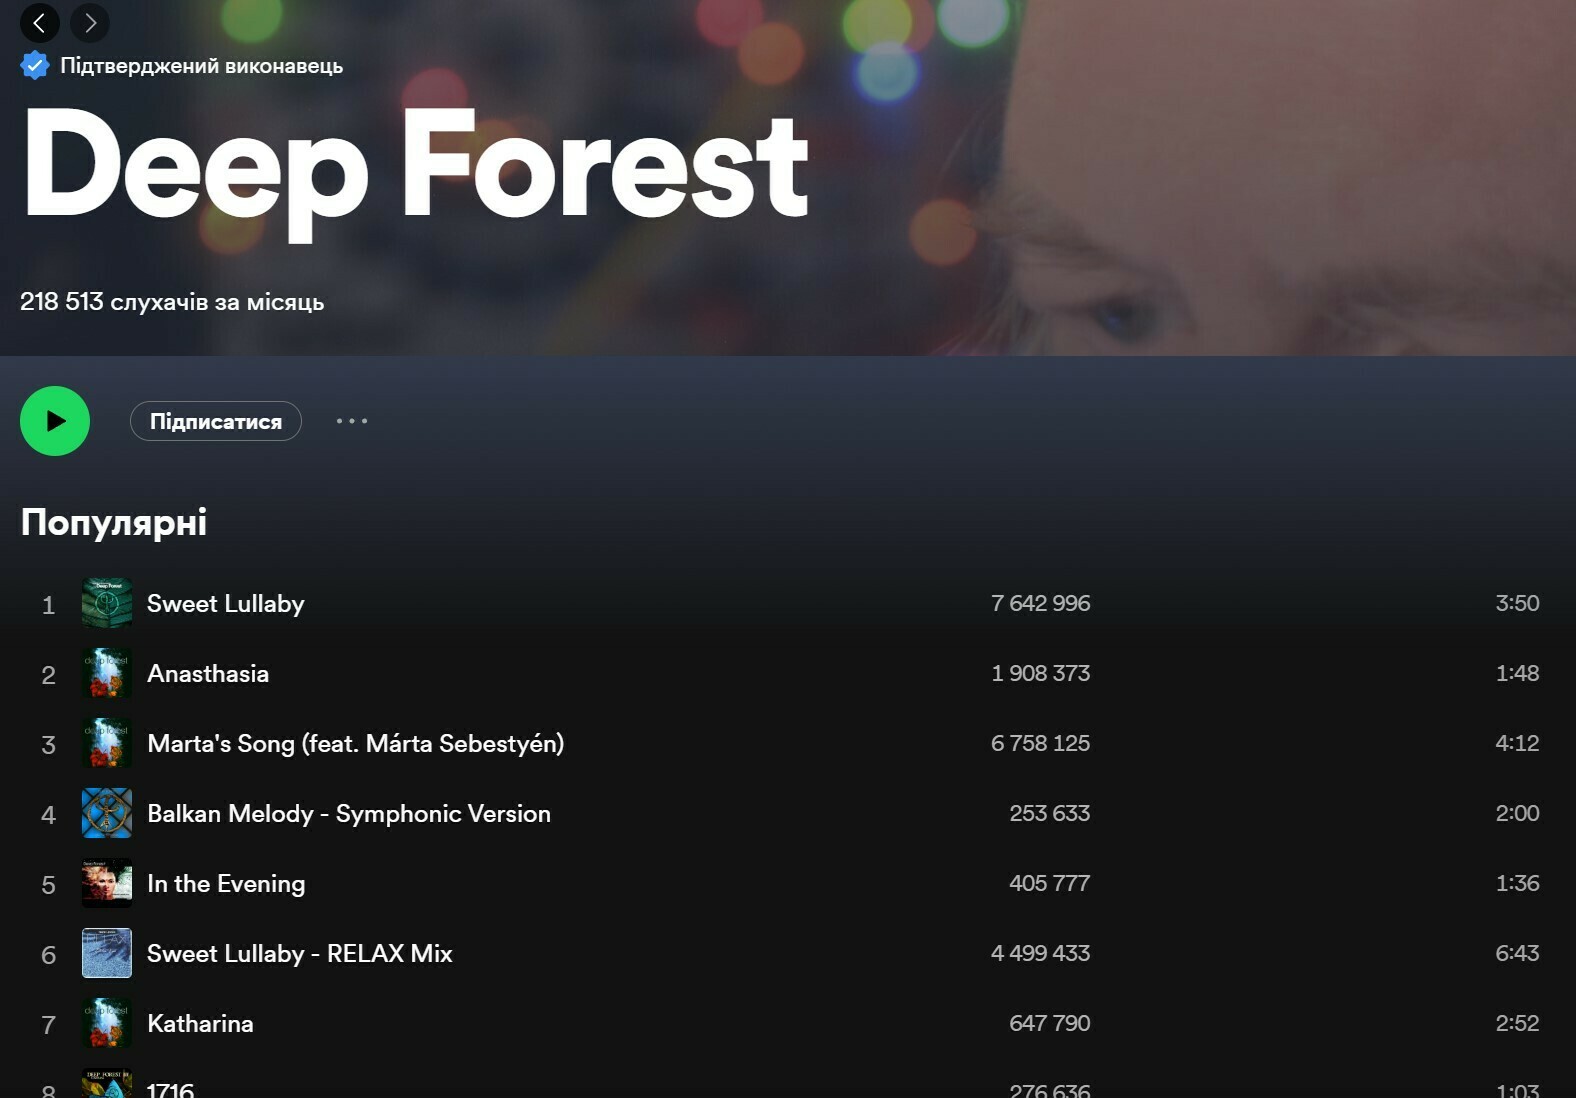Click the Підтверджений виконавець label
This screenshot has height=1098, width=1576.
point(201,66)
